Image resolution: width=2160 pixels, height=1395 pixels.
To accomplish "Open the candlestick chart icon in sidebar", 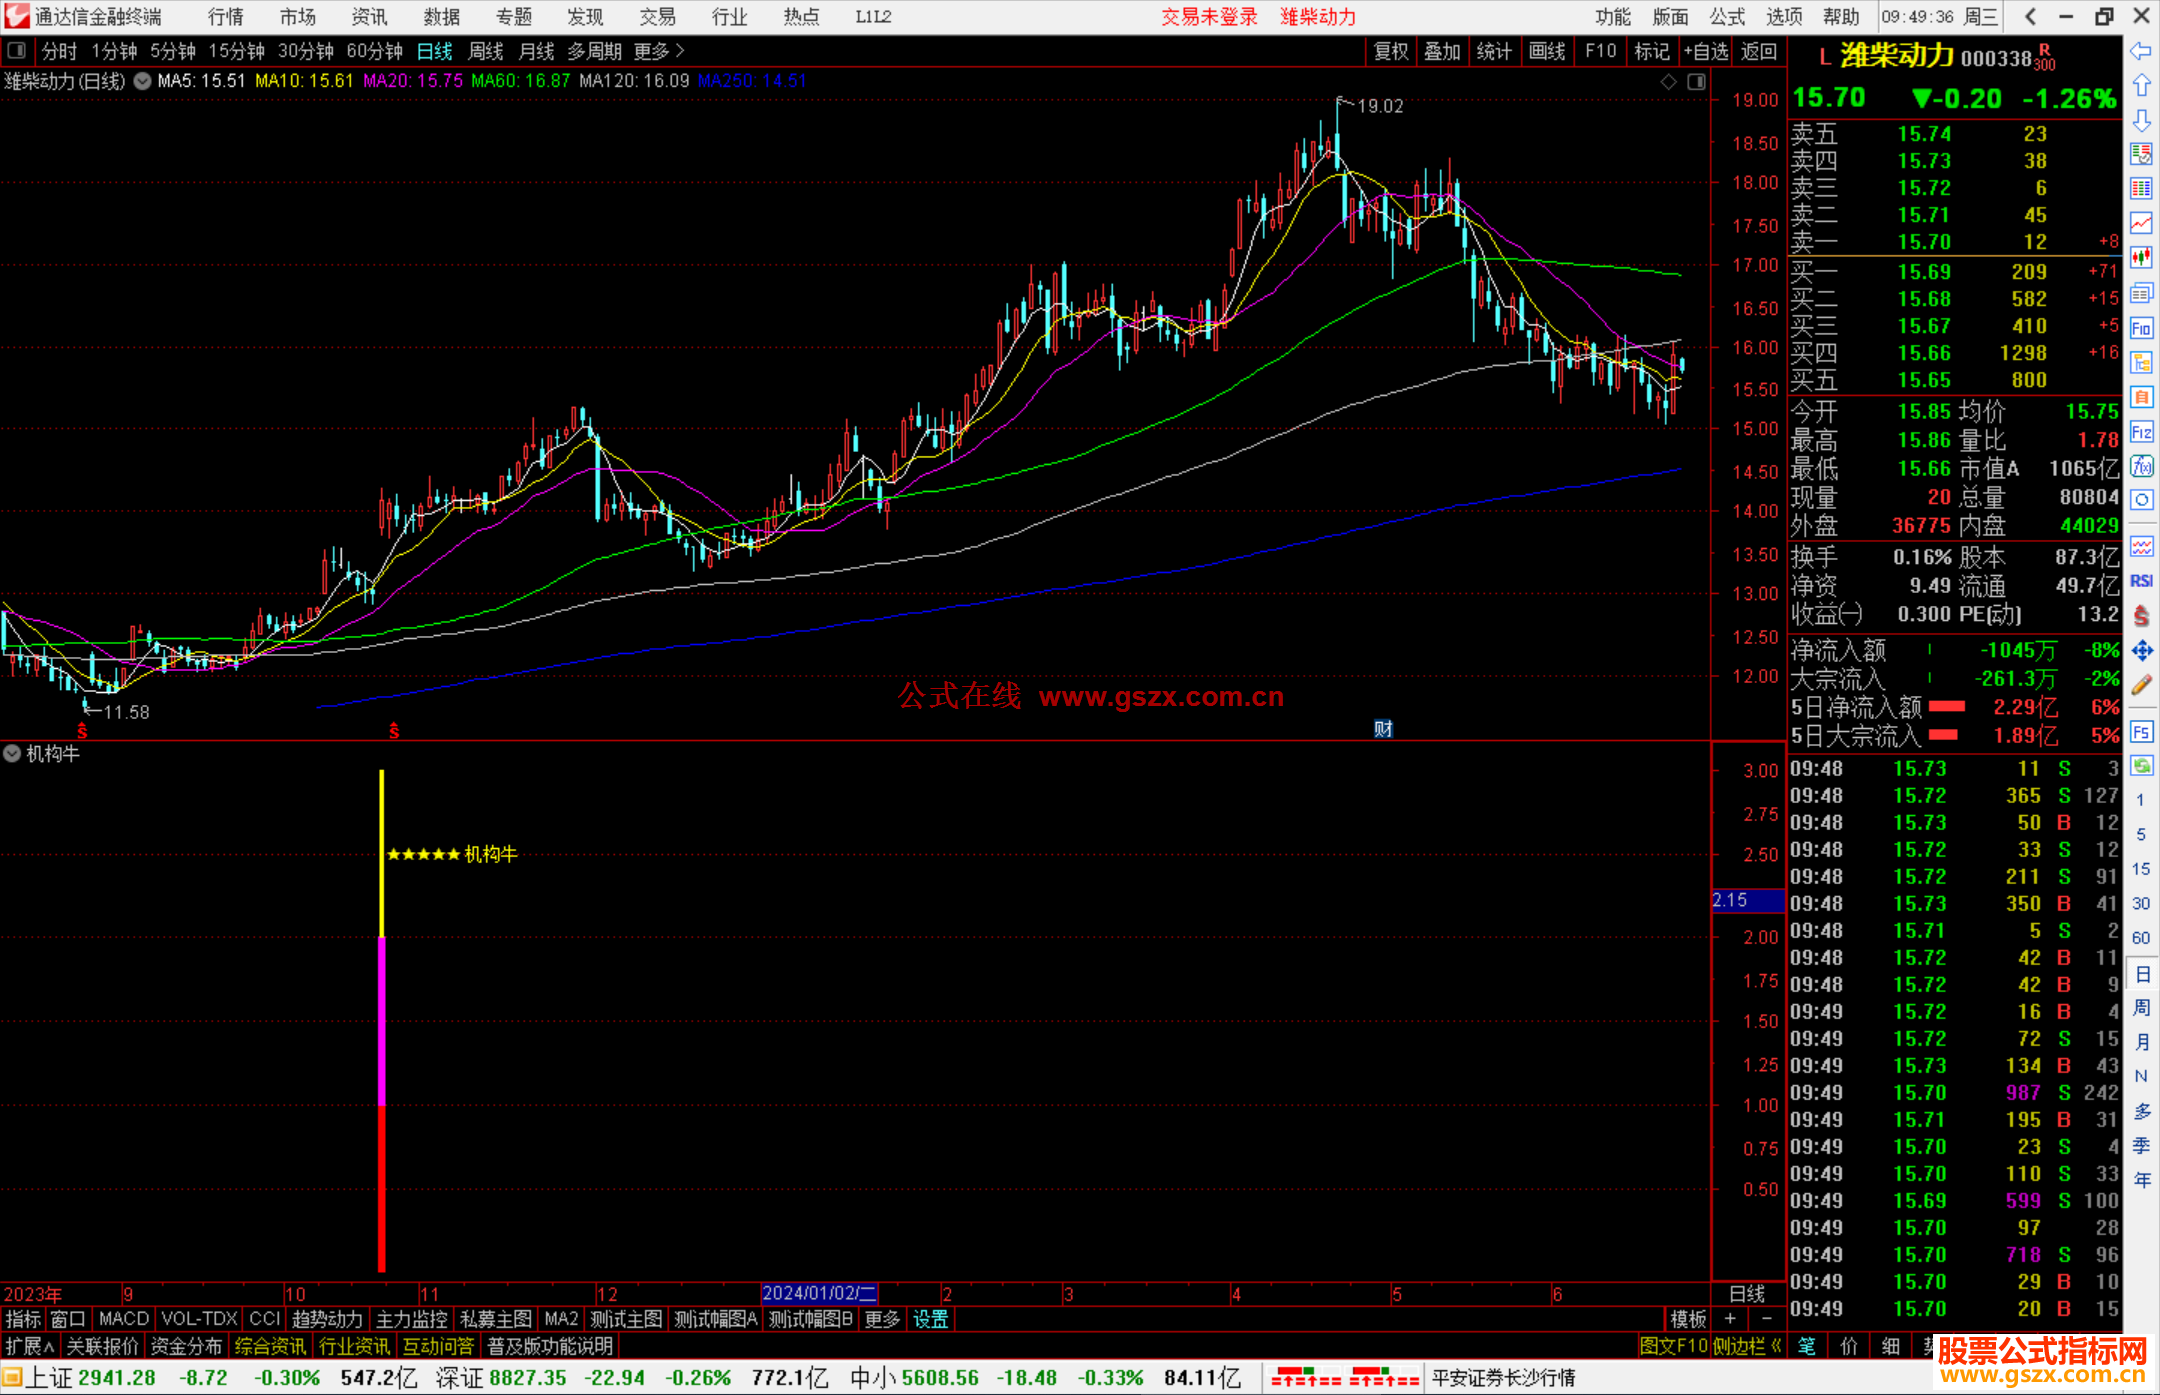I will (x=2141, y=258).
